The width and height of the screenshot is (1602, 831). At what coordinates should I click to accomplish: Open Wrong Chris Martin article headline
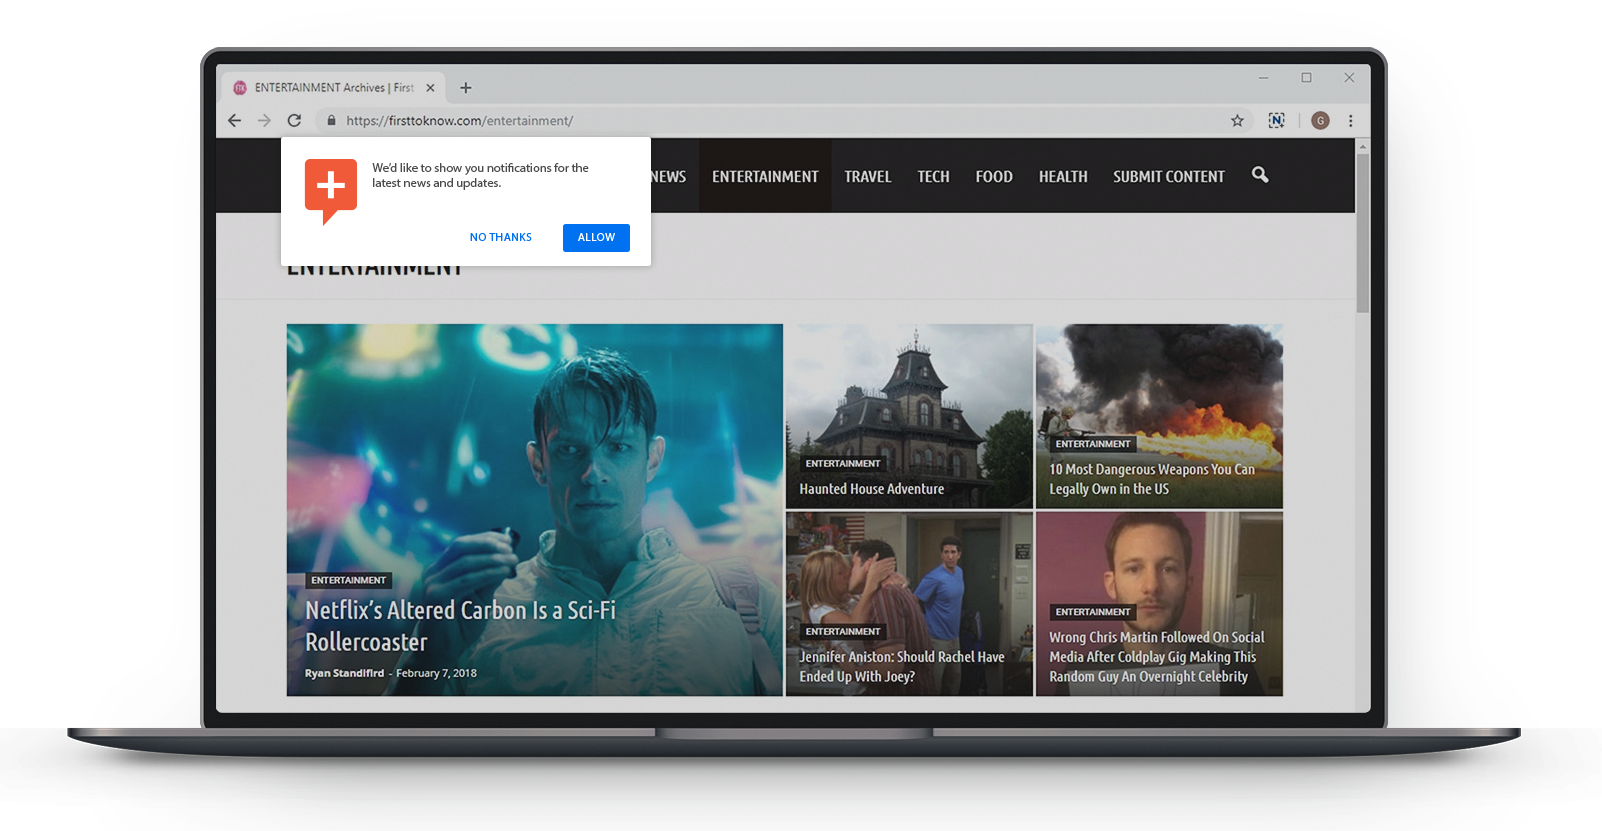coord(1156,656)
